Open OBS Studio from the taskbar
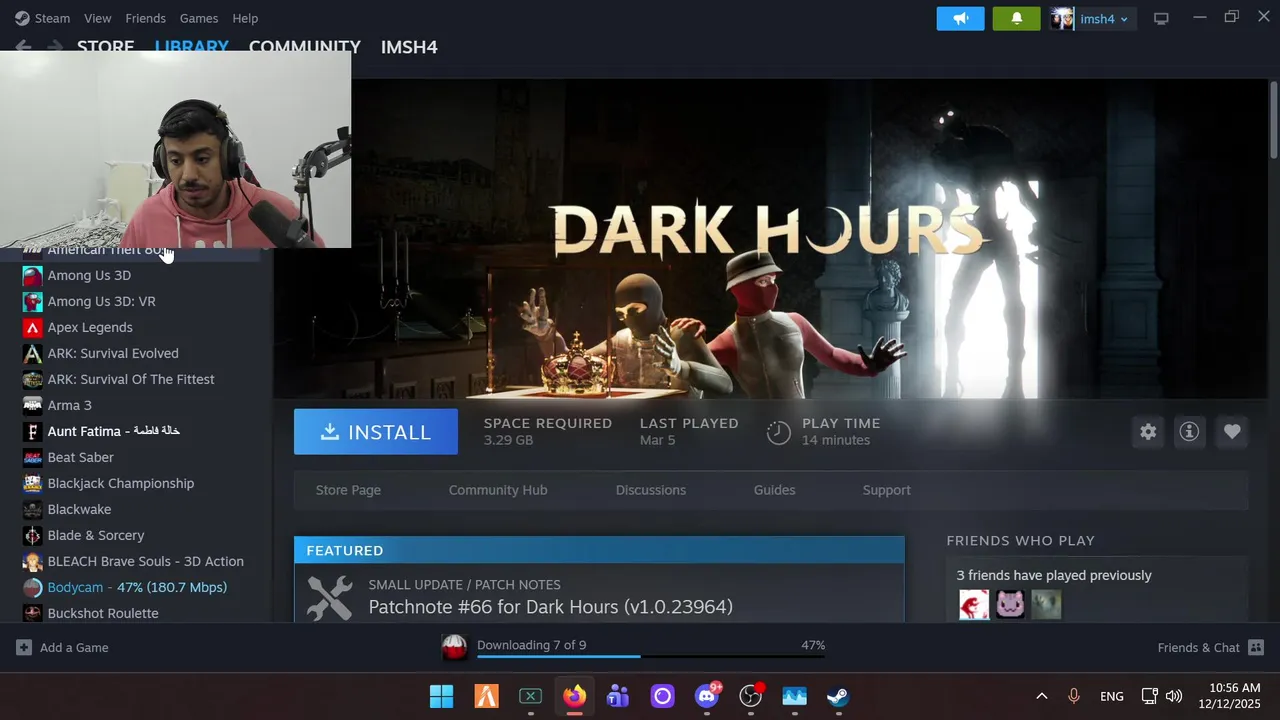Viewport: 1280px width, 720px height. click(x=750, y=696)
